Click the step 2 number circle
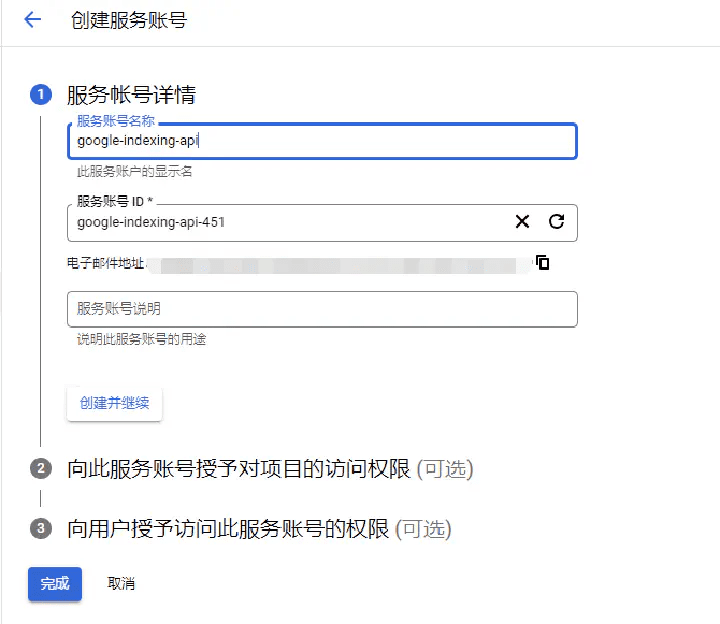 [41, 469]
